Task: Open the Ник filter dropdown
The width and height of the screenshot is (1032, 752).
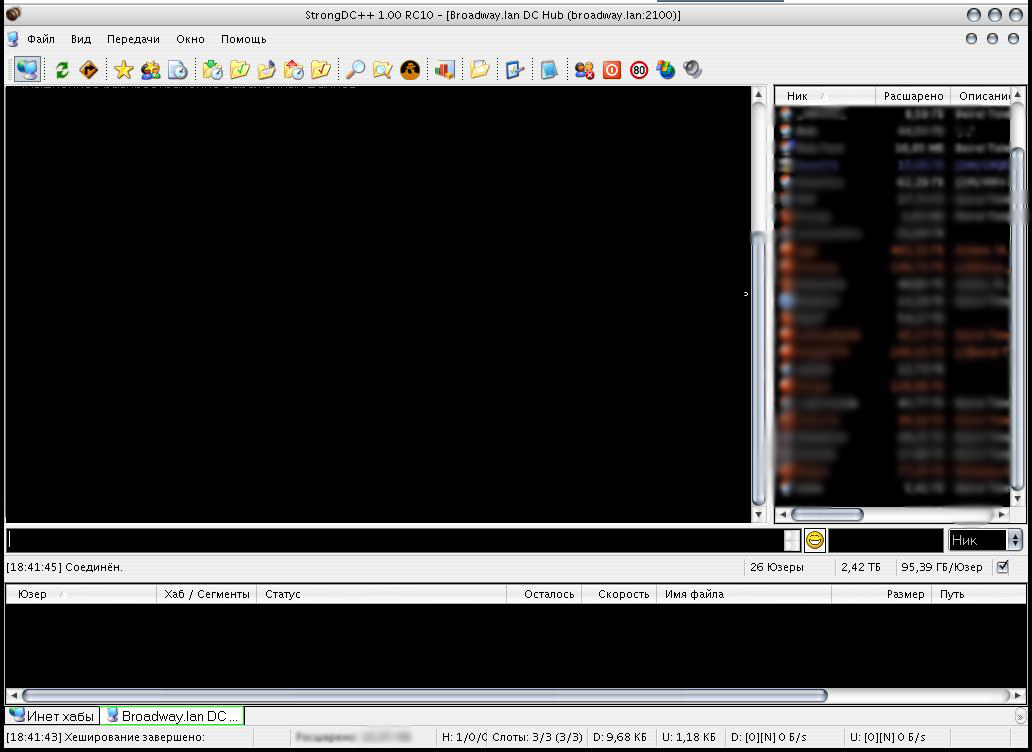Action: (985, 540)
